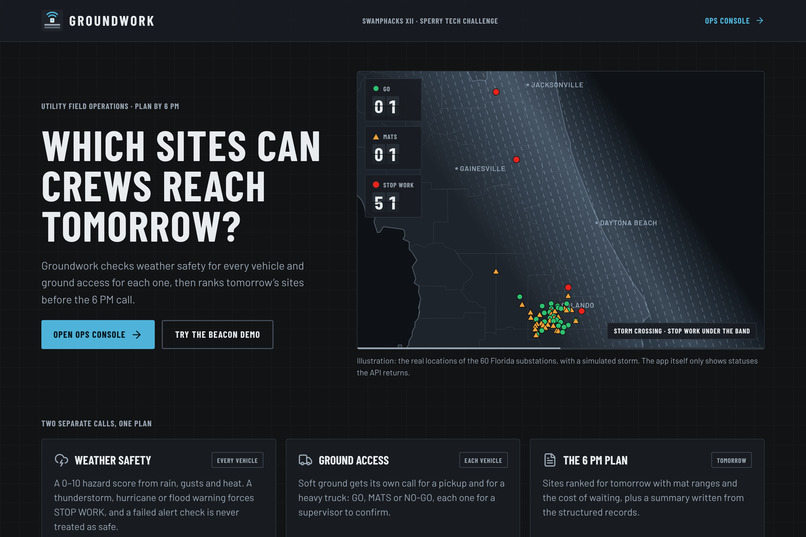The image size is (806, 537).
Task: Click the STORM CROSSING banner on map
Action: click(682, 331)
